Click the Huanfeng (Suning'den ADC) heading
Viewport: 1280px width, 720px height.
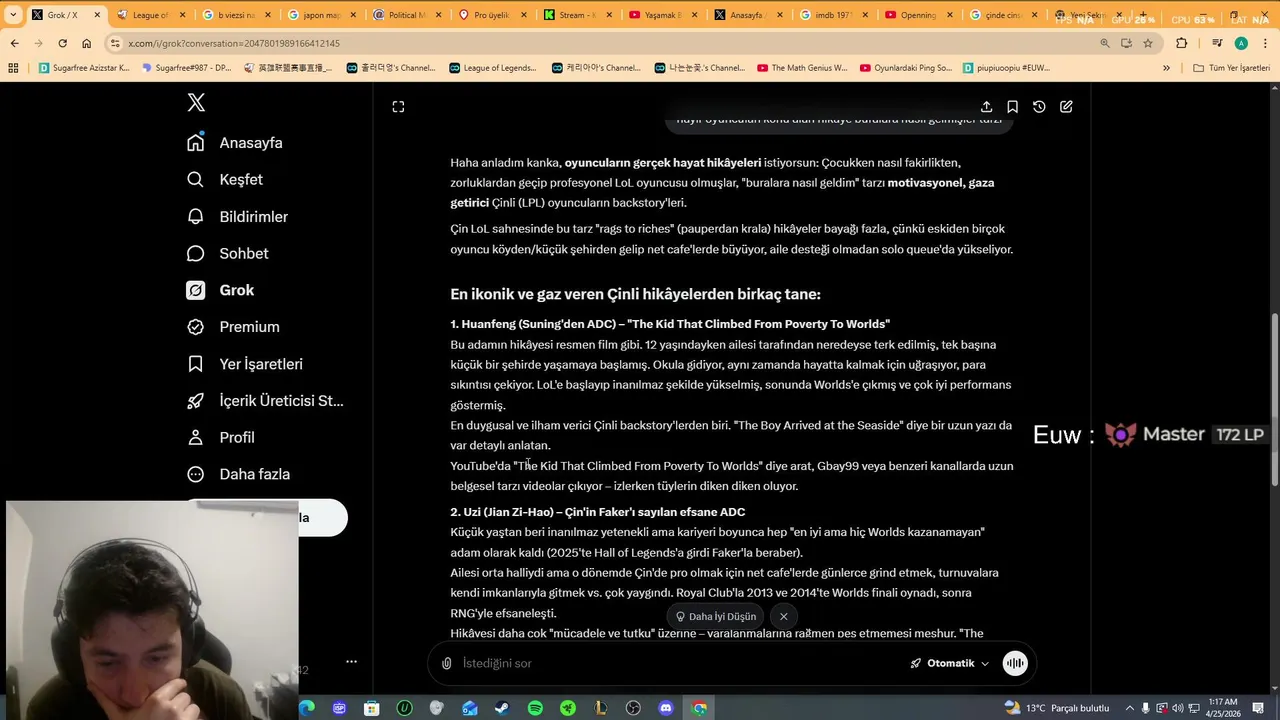(x=670, y=325)
